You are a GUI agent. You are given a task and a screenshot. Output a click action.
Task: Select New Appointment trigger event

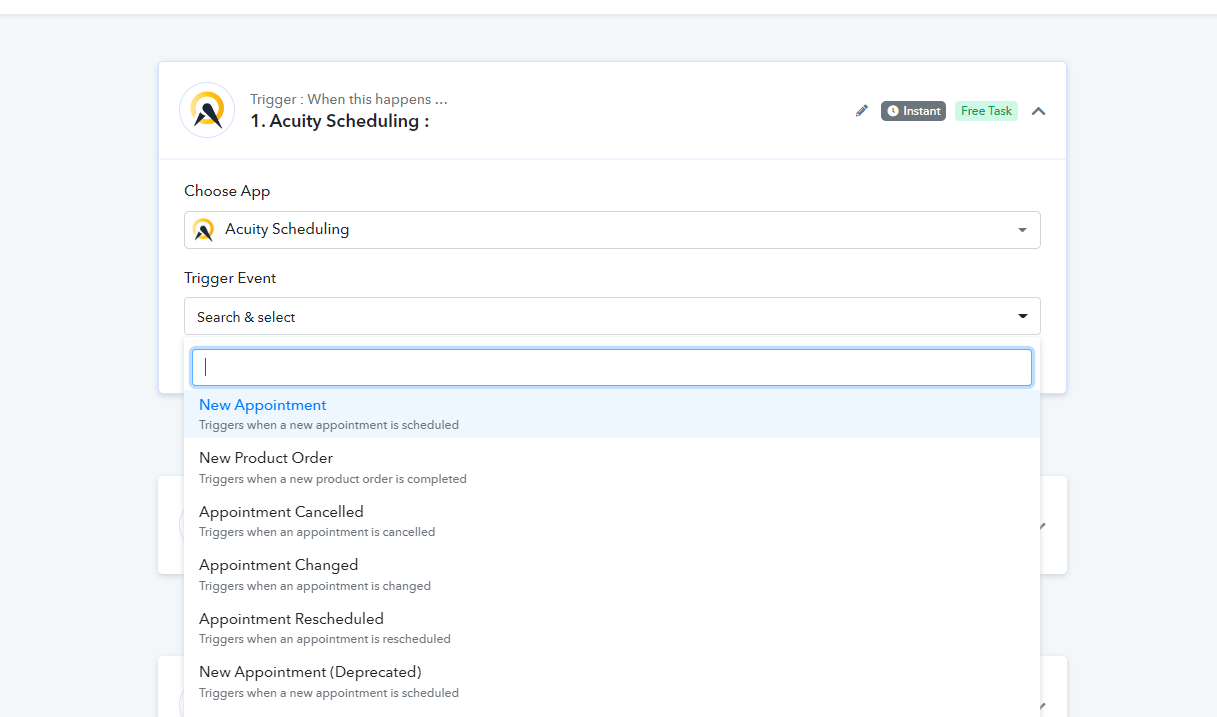click(x=612, y=414)
